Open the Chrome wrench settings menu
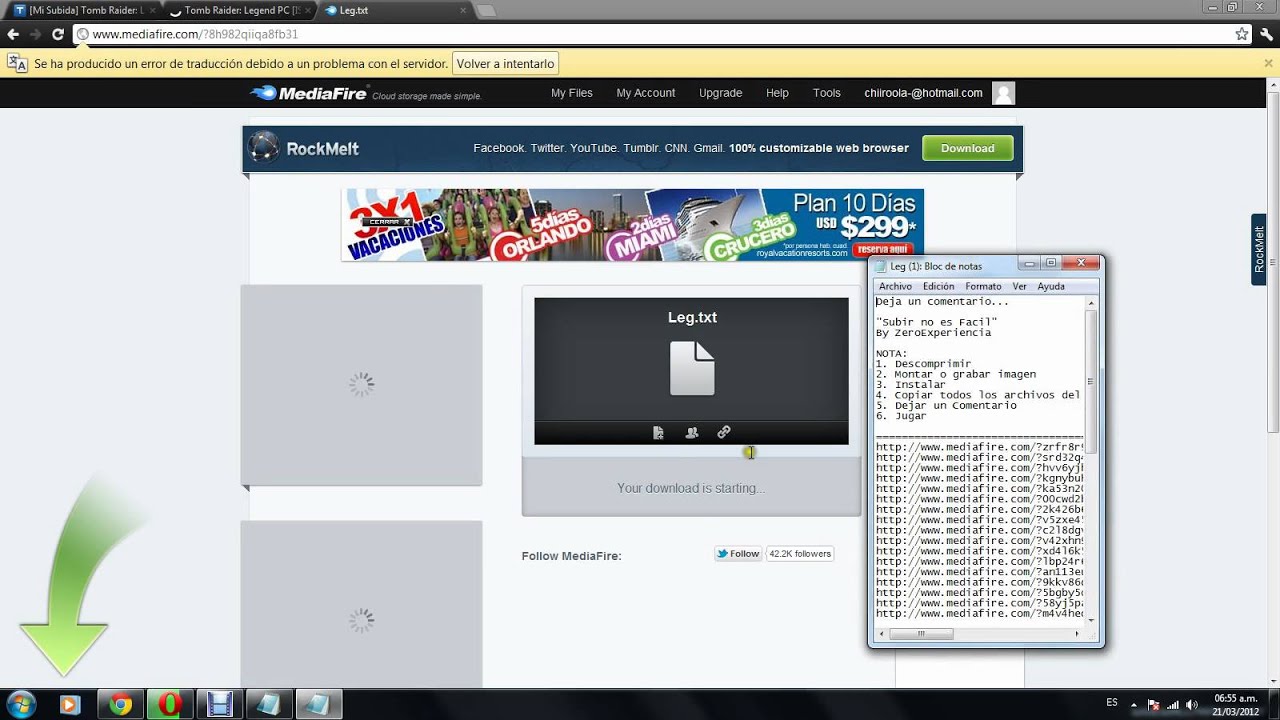The width and height of the screenshot is (1280, 720). (x=1266, y=34)
